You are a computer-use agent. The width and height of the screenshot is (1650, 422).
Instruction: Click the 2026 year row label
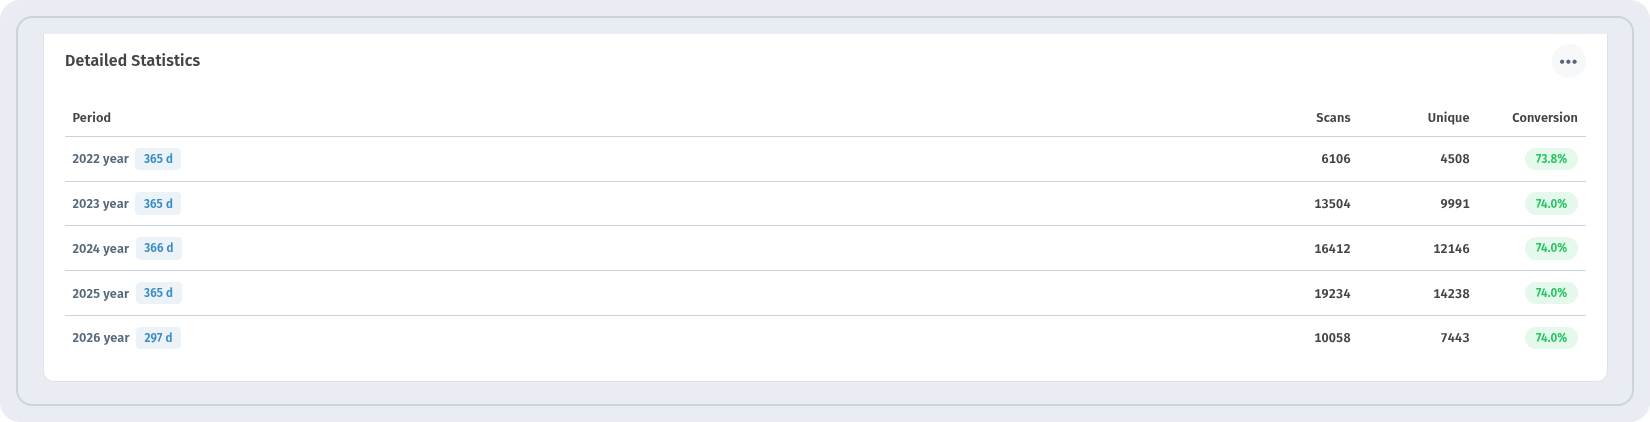click(x=100, y=338)
